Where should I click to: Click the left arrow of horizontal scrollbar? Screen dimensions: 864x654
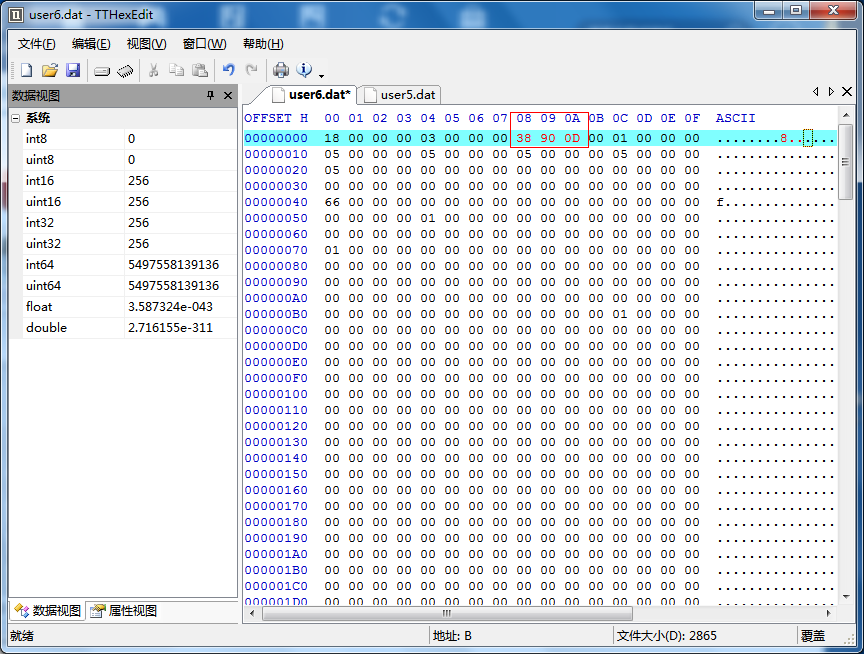tap(252, 613)
